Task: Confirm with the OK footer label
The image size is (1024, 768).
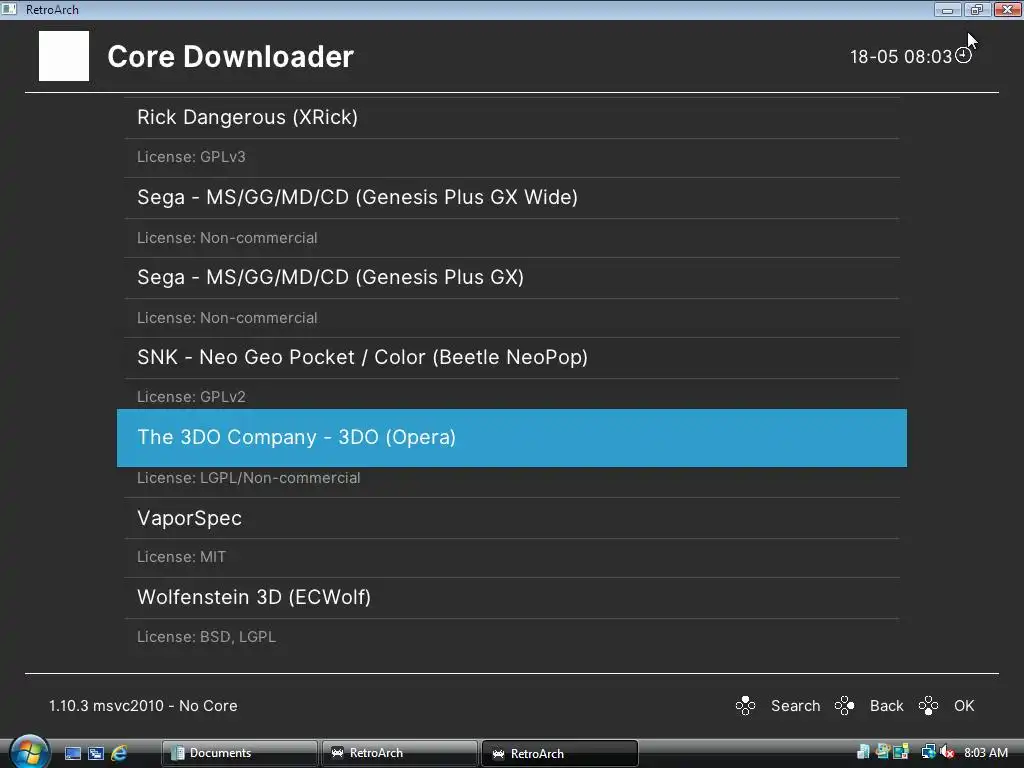Action: click(964, 706)
